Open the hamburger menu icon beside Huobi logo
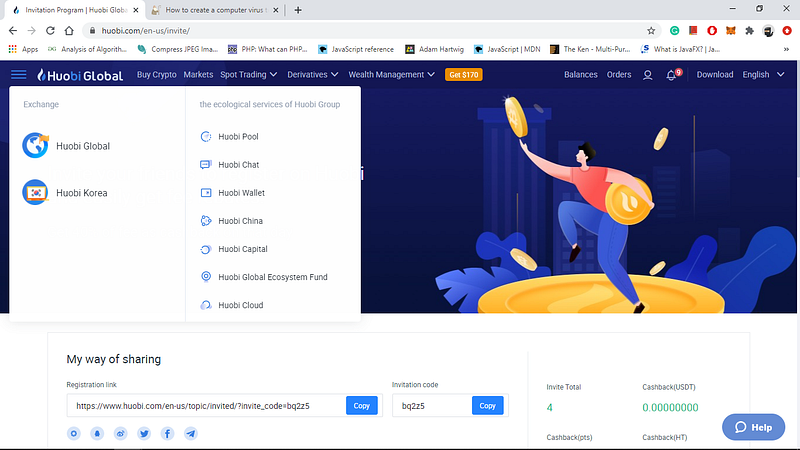This screenshot has width=800, height=450. pos(18,74)
